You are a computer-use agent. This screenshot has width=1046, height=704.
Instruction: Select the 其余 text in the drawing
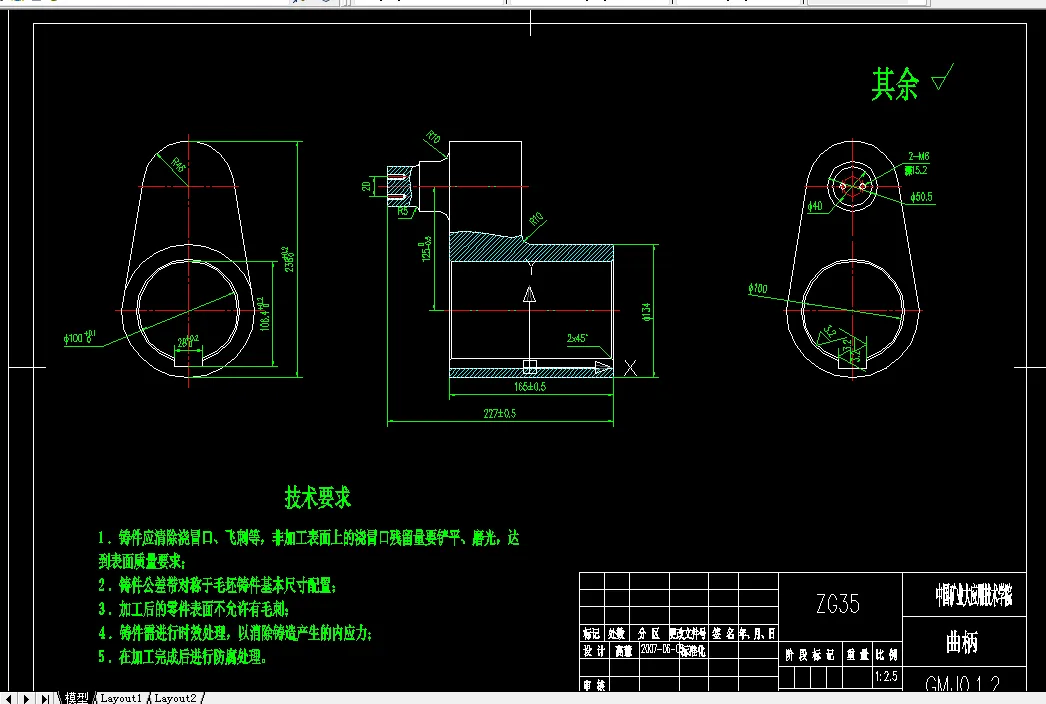pos(895,84)
